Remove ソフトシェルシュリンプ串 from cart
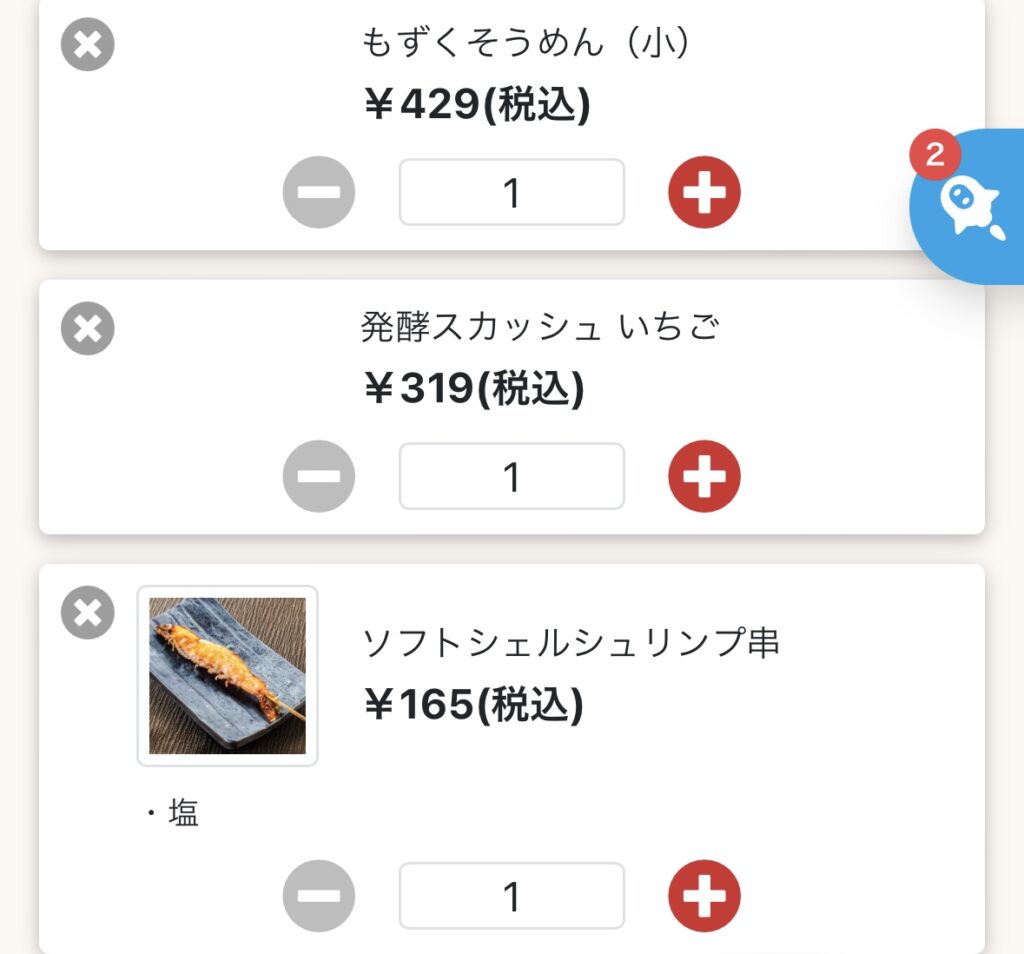This screenshot has width=1024, height=954. pos(88,612)
